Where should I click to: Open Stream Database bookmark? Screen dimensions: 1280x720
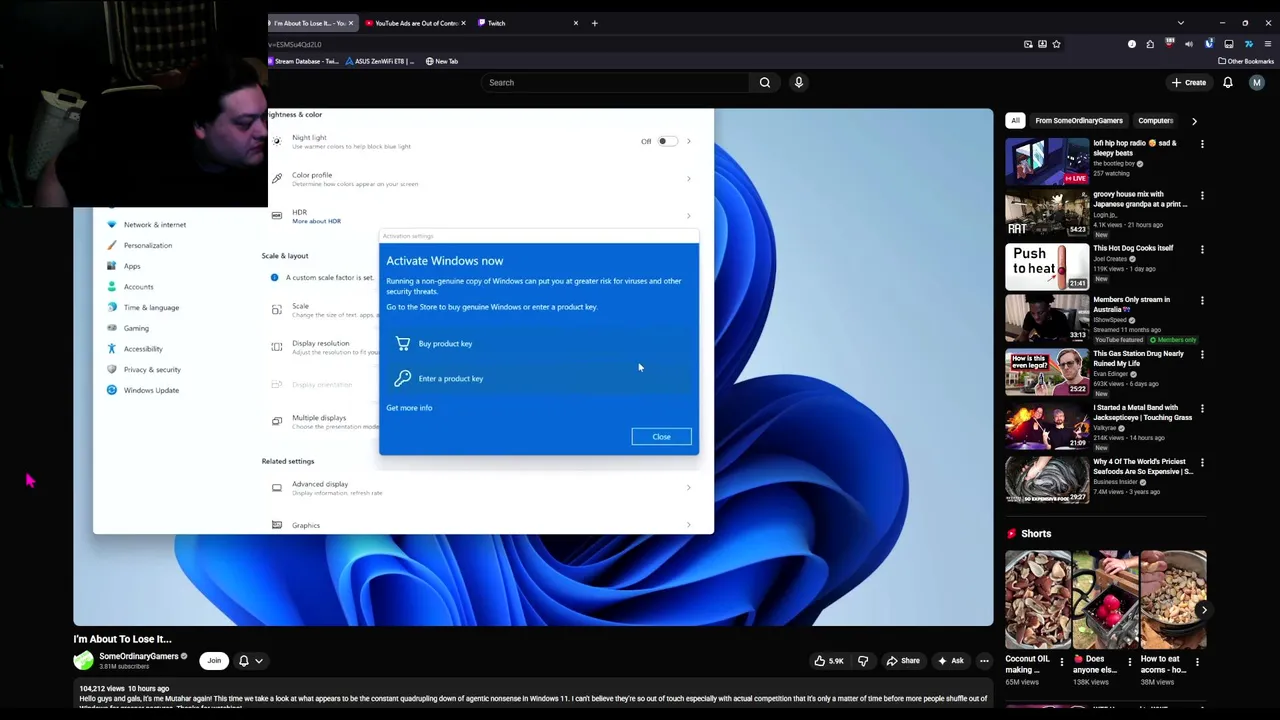(303, 61)
